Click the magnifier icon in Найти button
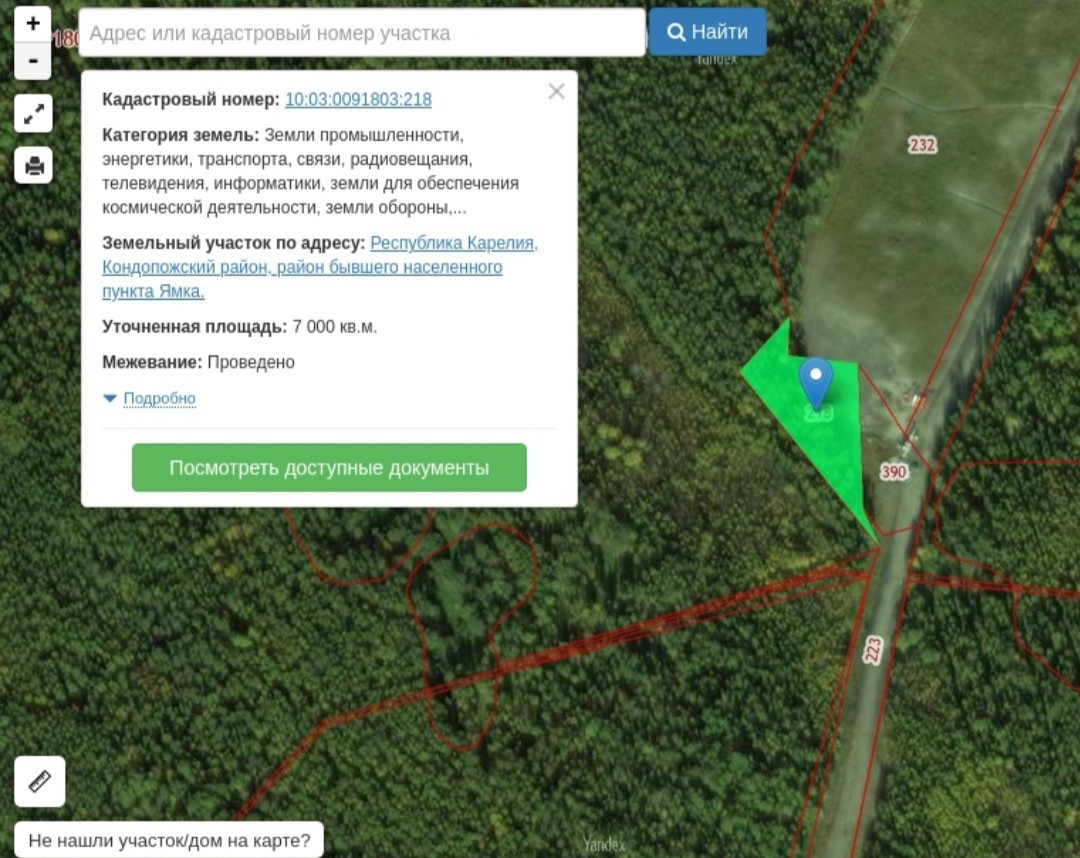 coord(676,32)
